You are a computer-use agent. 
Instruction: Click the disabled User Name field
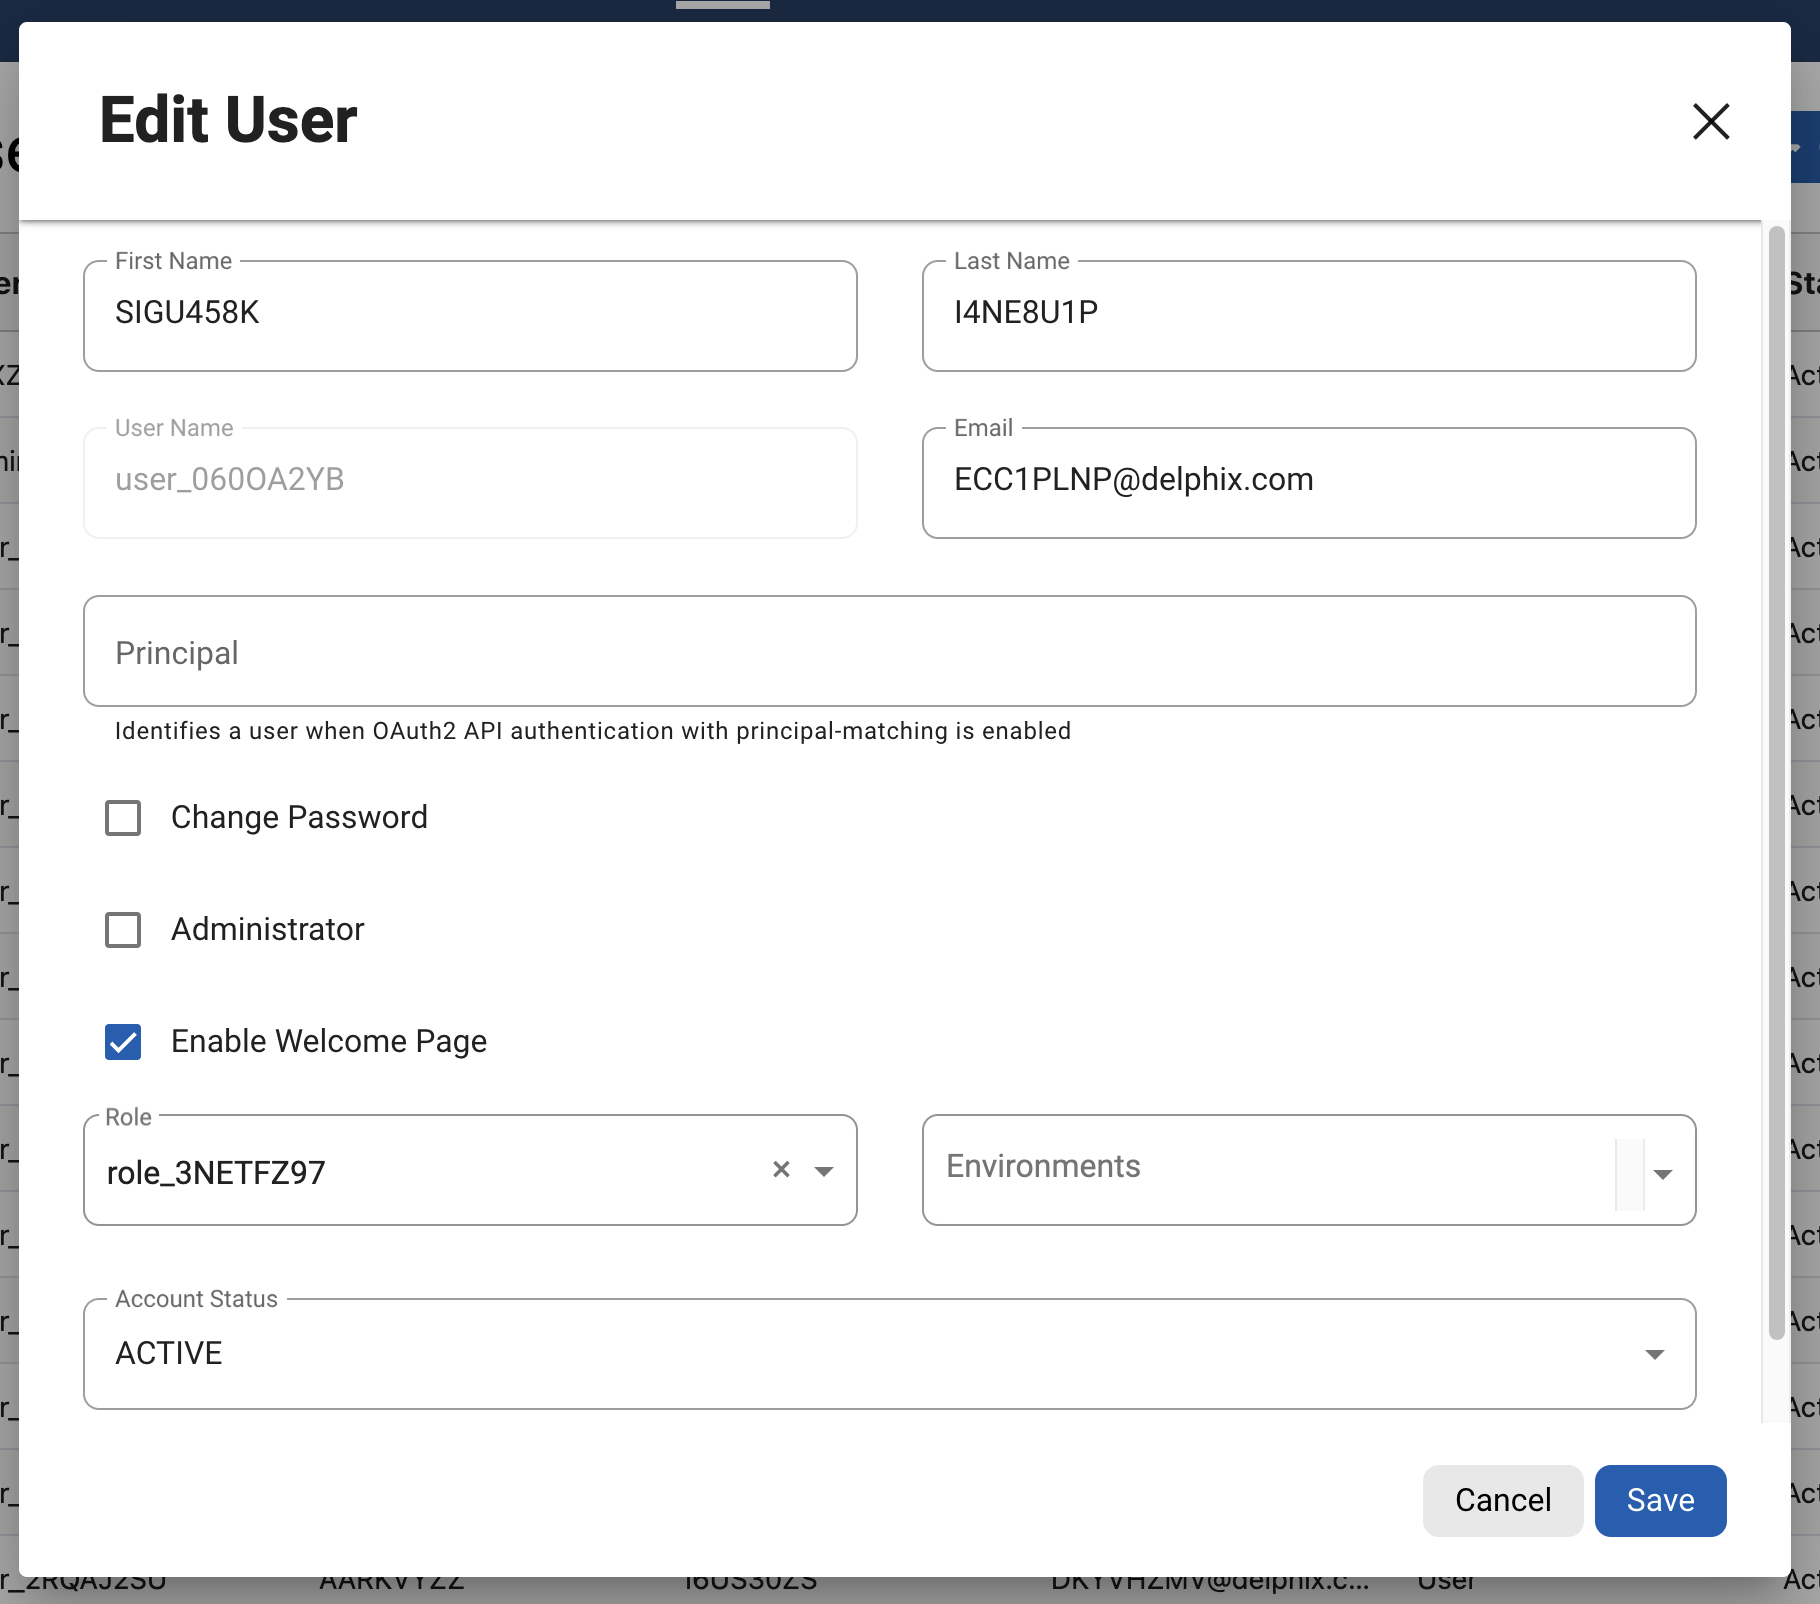point(470,481)
